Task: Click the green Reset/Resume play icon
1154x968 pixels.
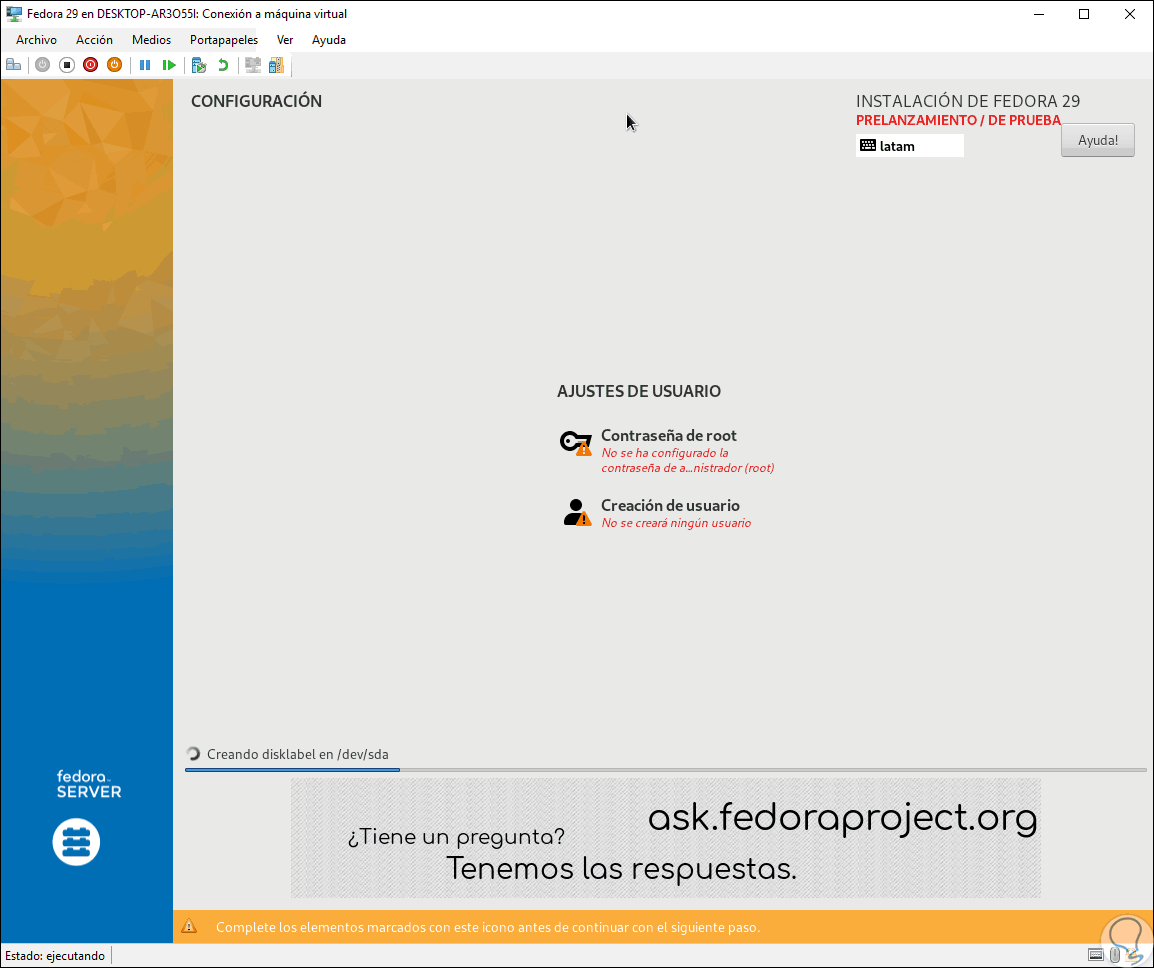Action: point(169,65)
